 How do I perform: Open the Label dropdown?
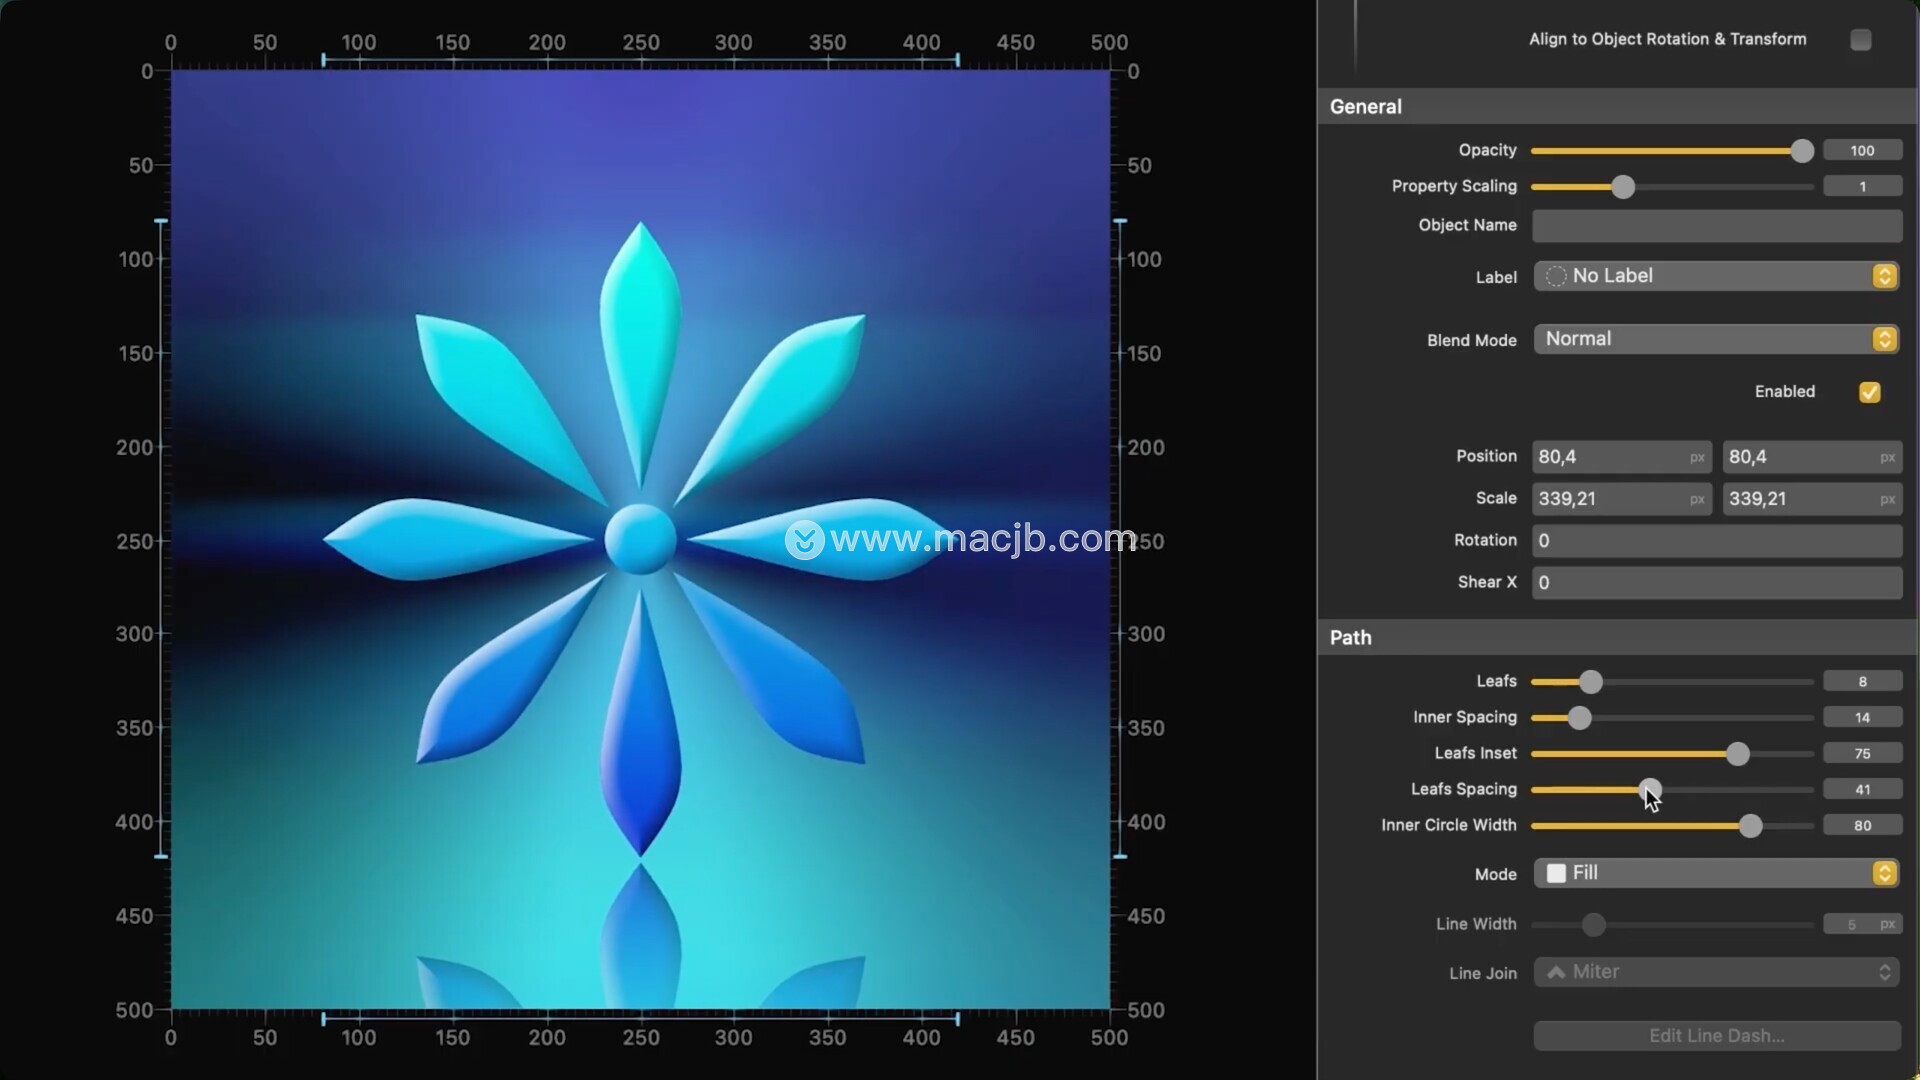point(1716,276)
